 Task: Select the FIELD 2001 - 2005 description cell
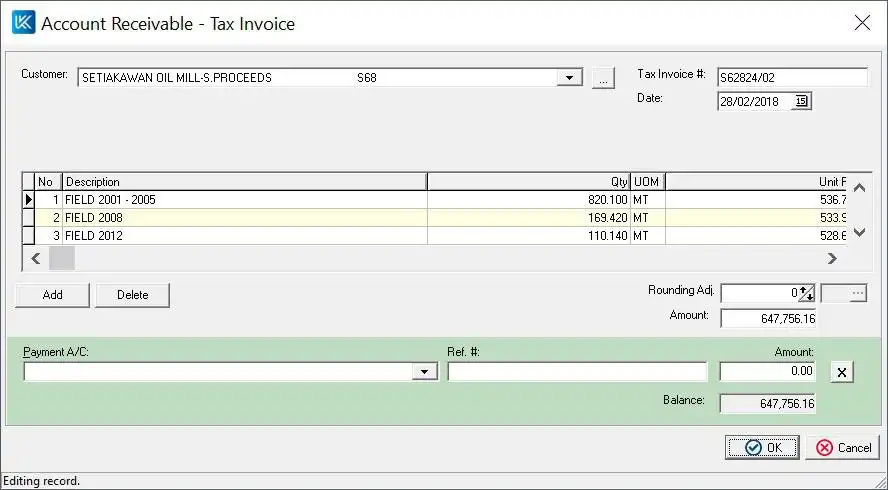pos(245,199)
